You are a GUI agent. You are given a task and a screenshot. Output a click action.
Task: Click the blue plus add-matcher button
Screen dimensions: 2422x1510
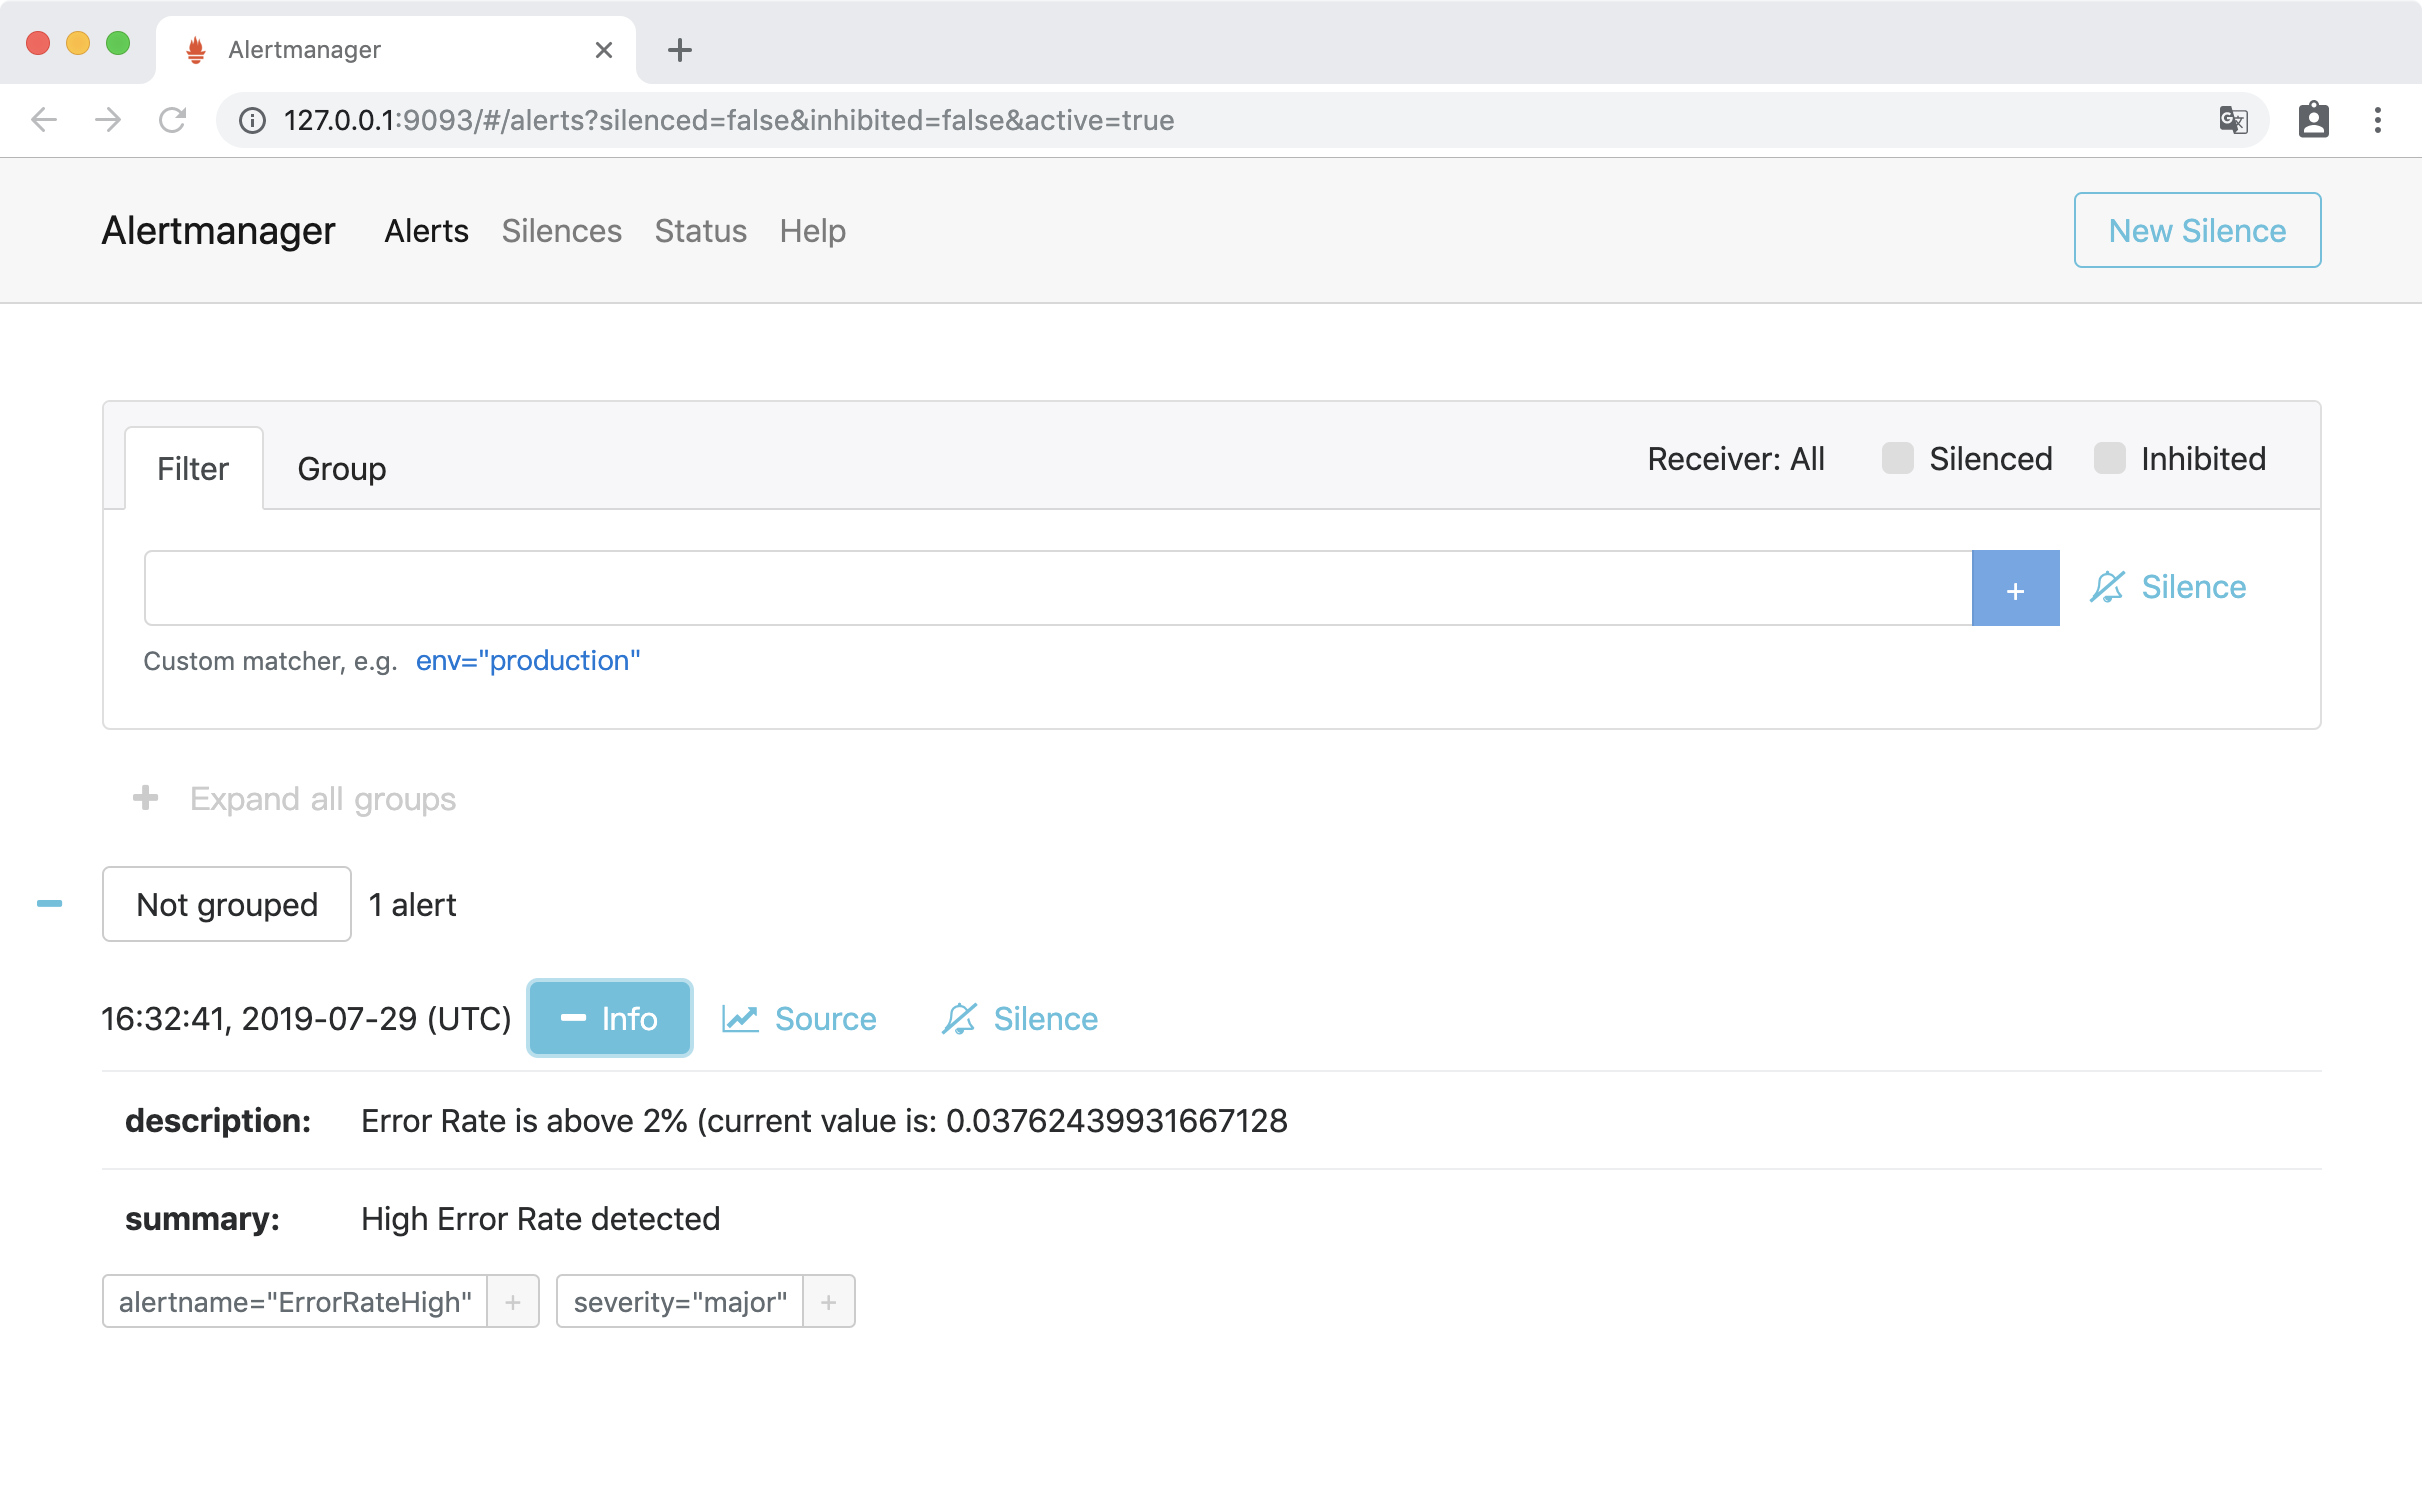pyautogui.click(x=2014, y=589)
